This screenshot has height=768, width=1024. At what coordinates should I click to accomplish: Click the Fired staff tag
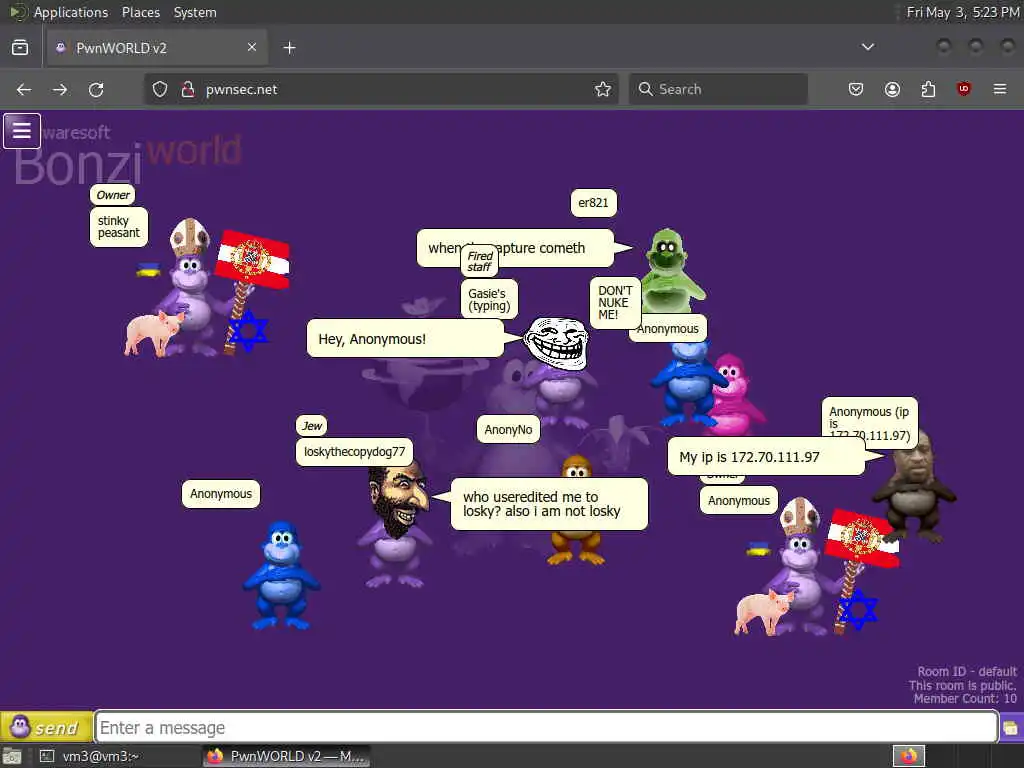(x=479, y=261)
